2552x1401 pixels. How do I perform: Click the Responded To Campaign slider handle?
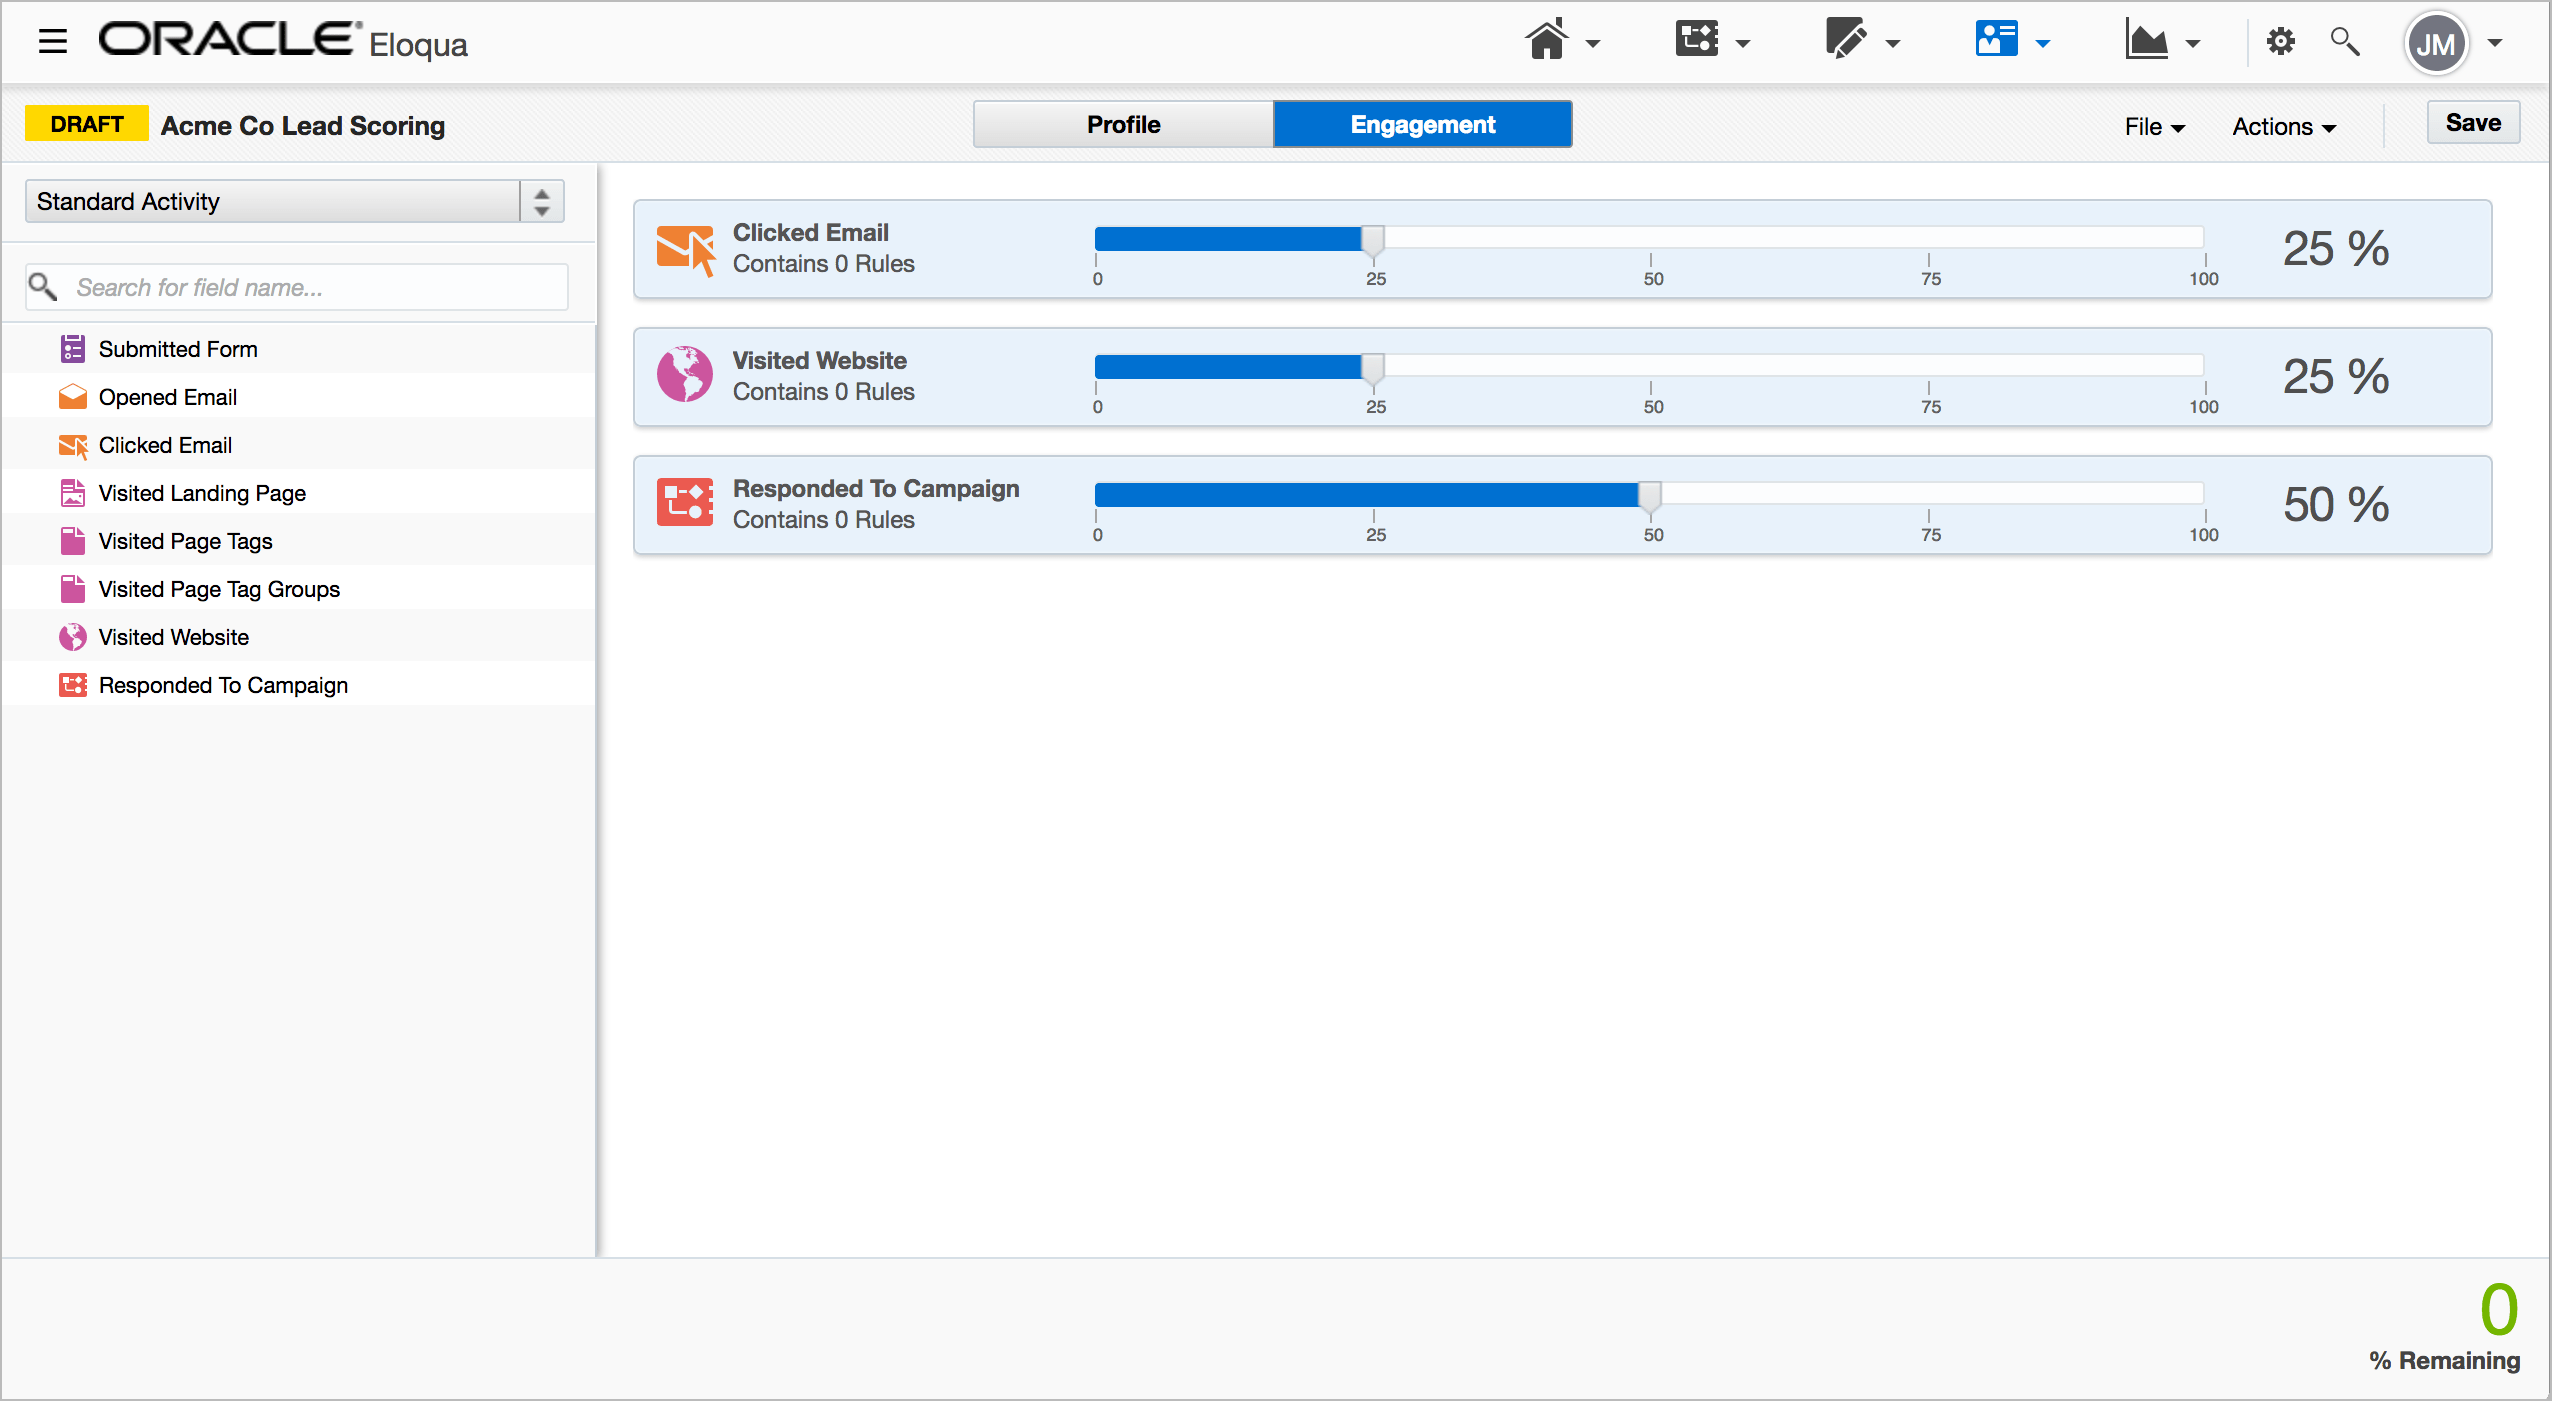point(1650,496)
